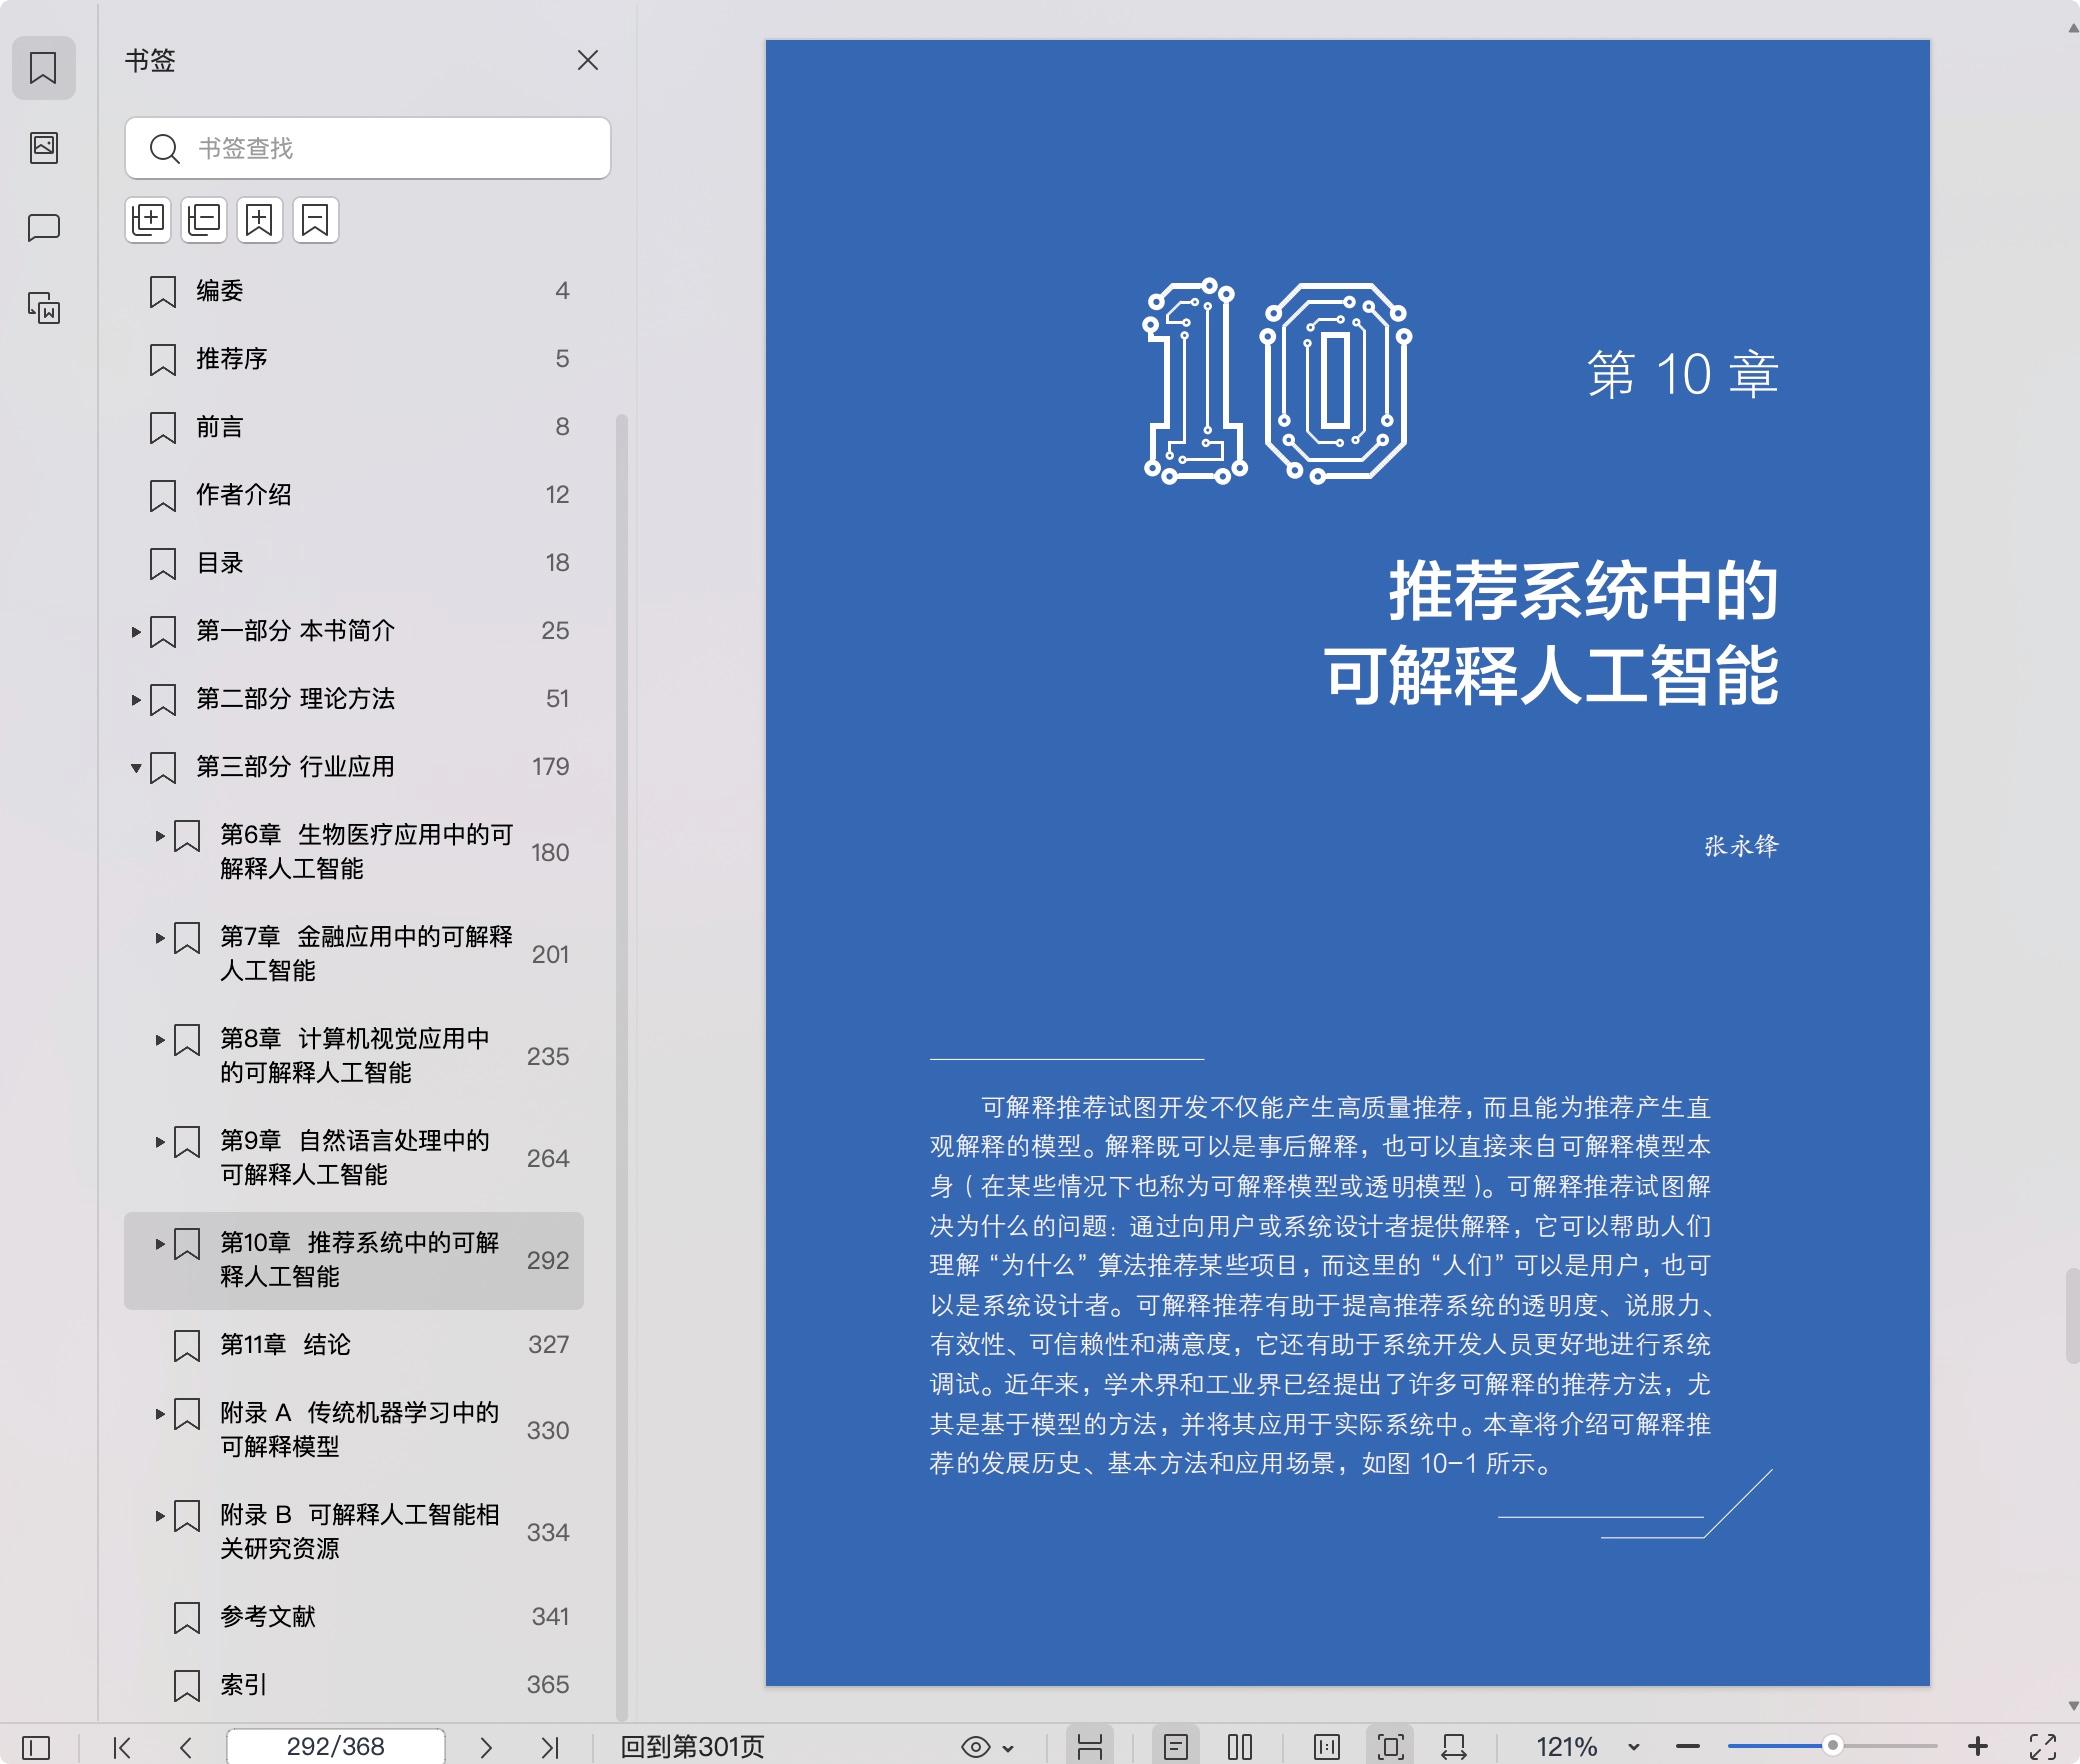This screenshot has width=2080, height=1764.
Task: Click the zoom slider handle
Action: (1832, 1745)
